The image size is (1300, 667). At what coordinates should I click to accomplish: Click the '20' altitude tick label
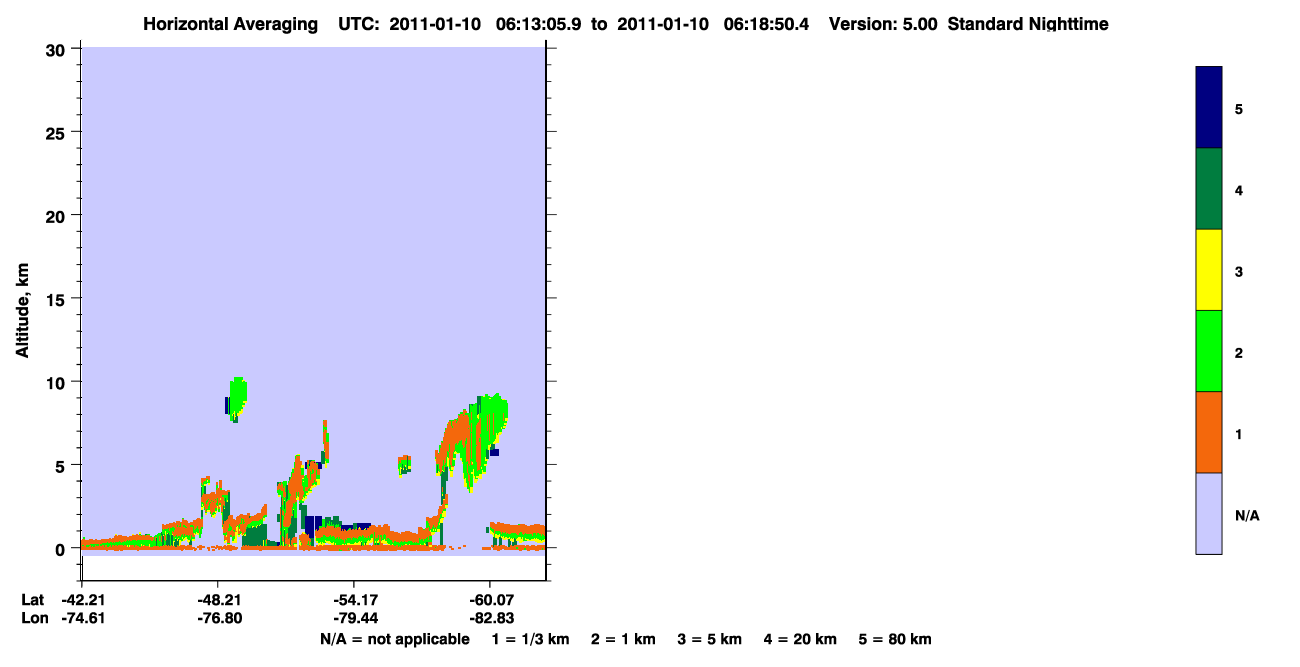[57, 215]
